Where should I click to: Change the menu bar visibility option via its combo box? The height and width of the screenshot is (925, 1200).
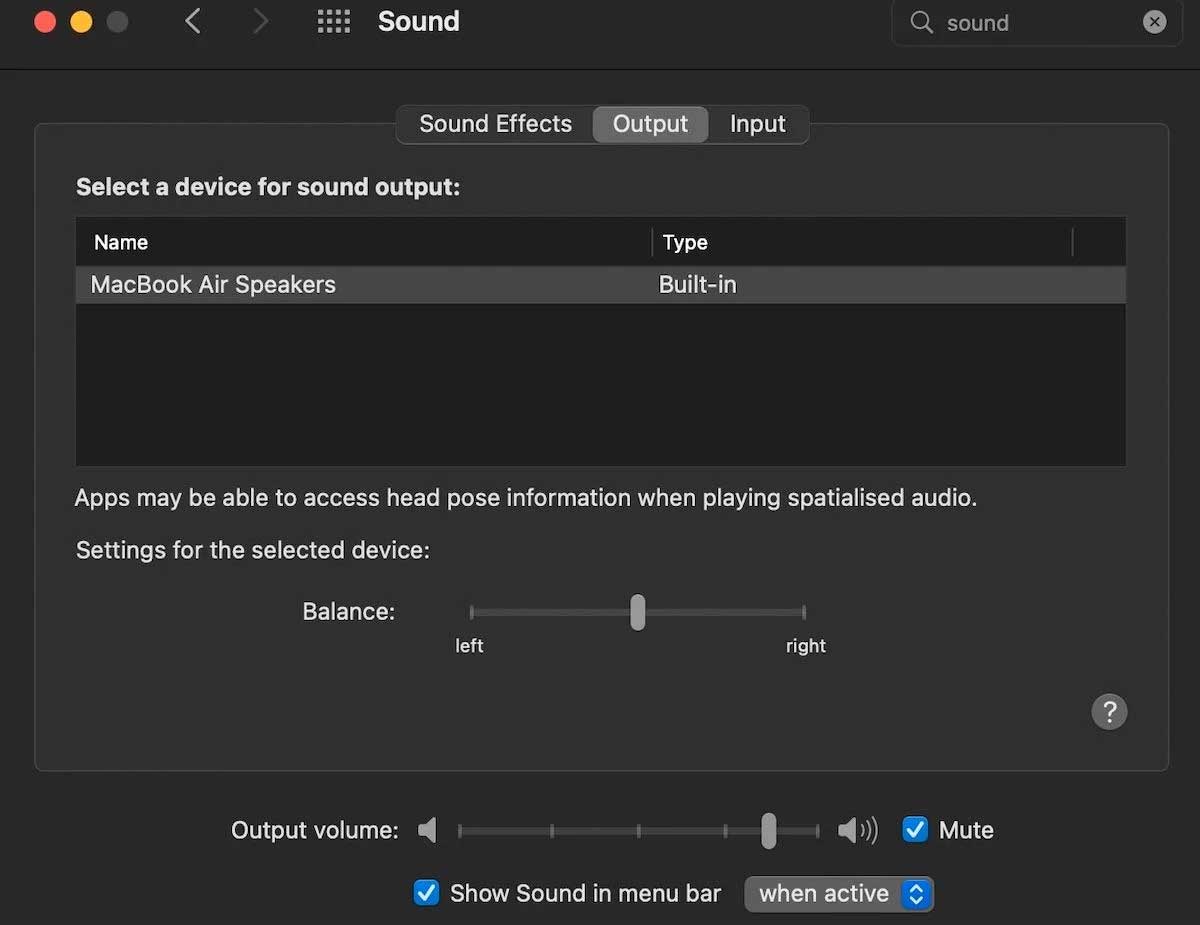click(838, 893)
